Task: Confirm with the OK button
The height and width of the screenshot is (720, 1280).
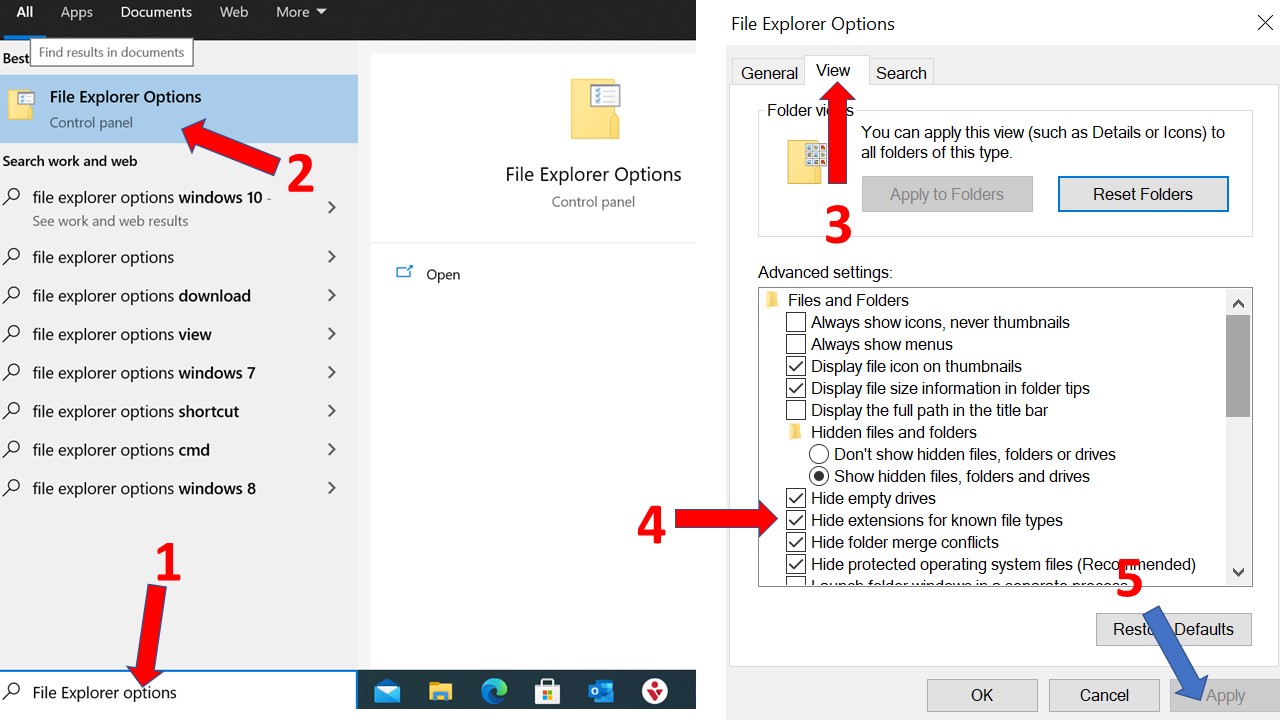Action: point(982,695)
